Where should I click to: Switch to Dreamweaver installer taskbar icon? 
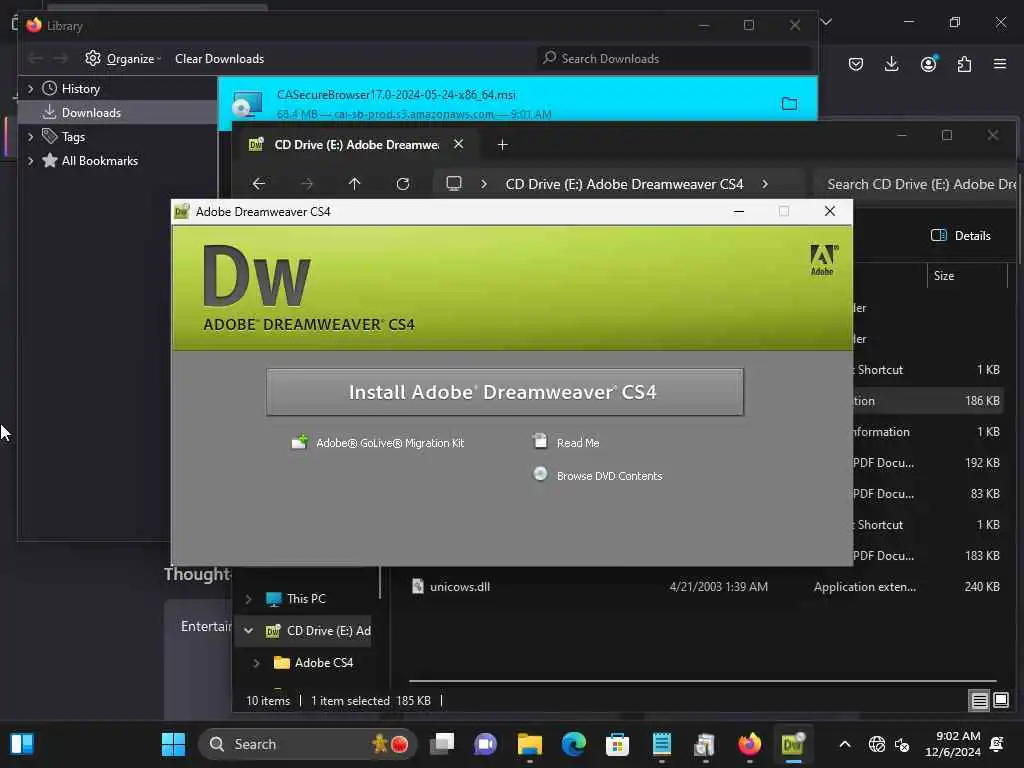point(793,744)
